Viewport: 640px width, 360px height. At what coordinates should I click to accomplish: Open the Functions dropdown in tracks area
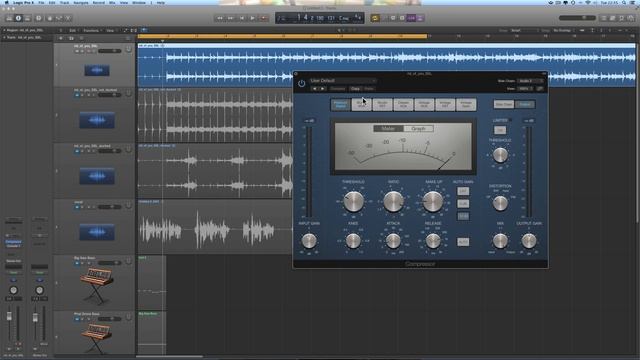click(92, 30)
